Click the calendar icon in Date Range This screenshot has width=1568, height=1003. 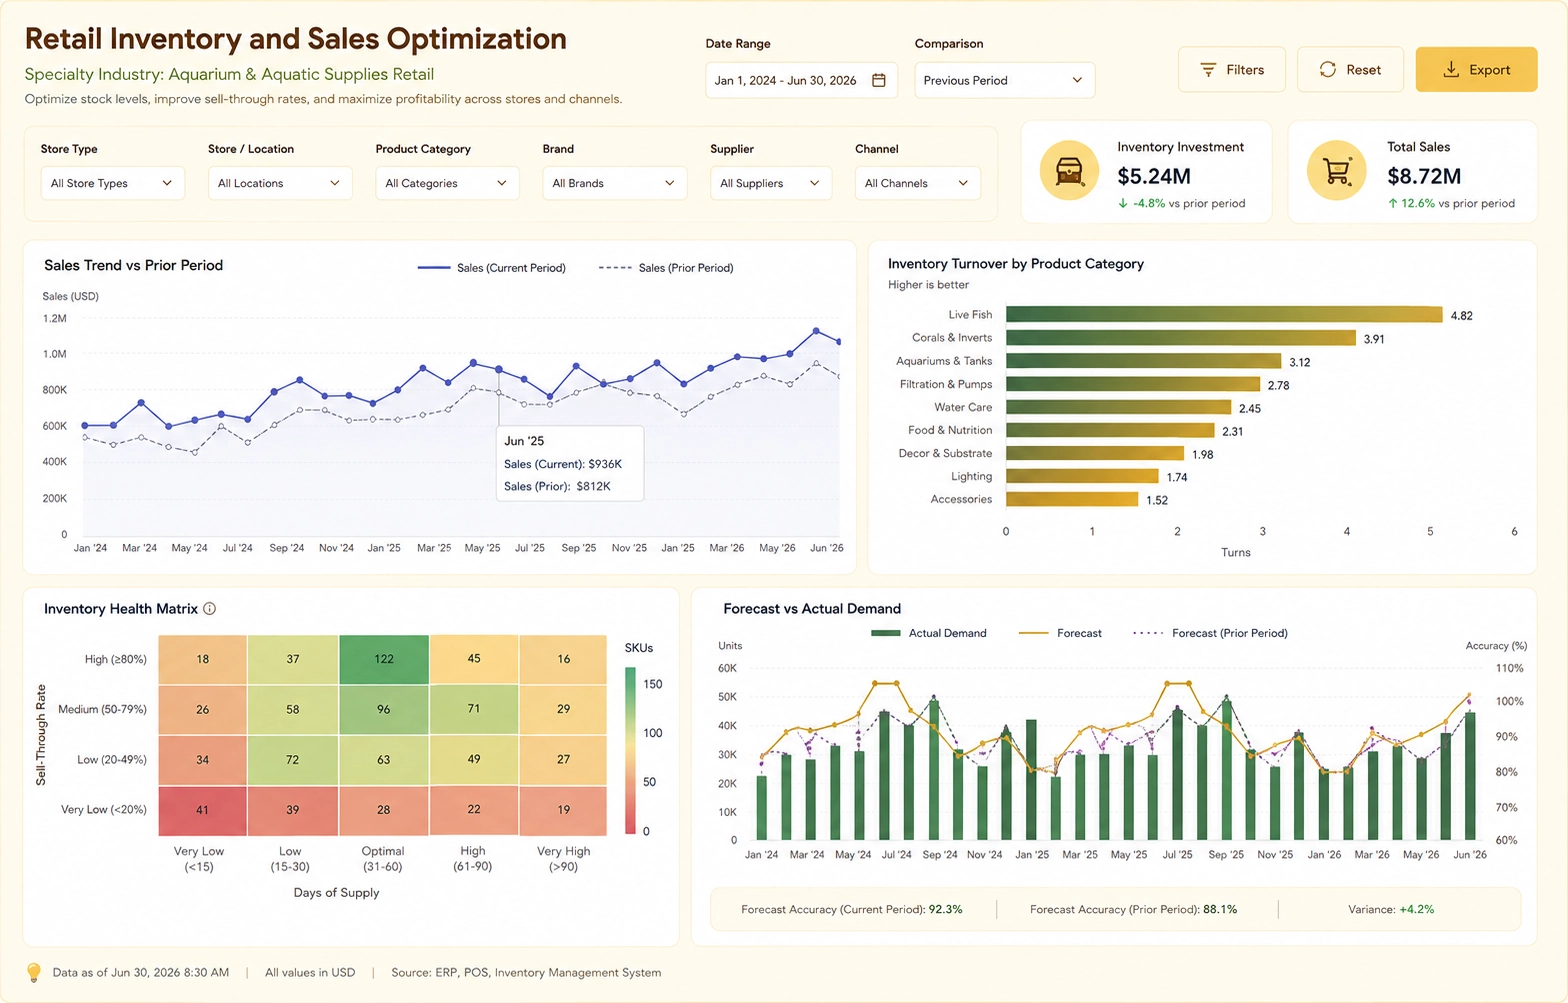879,80
